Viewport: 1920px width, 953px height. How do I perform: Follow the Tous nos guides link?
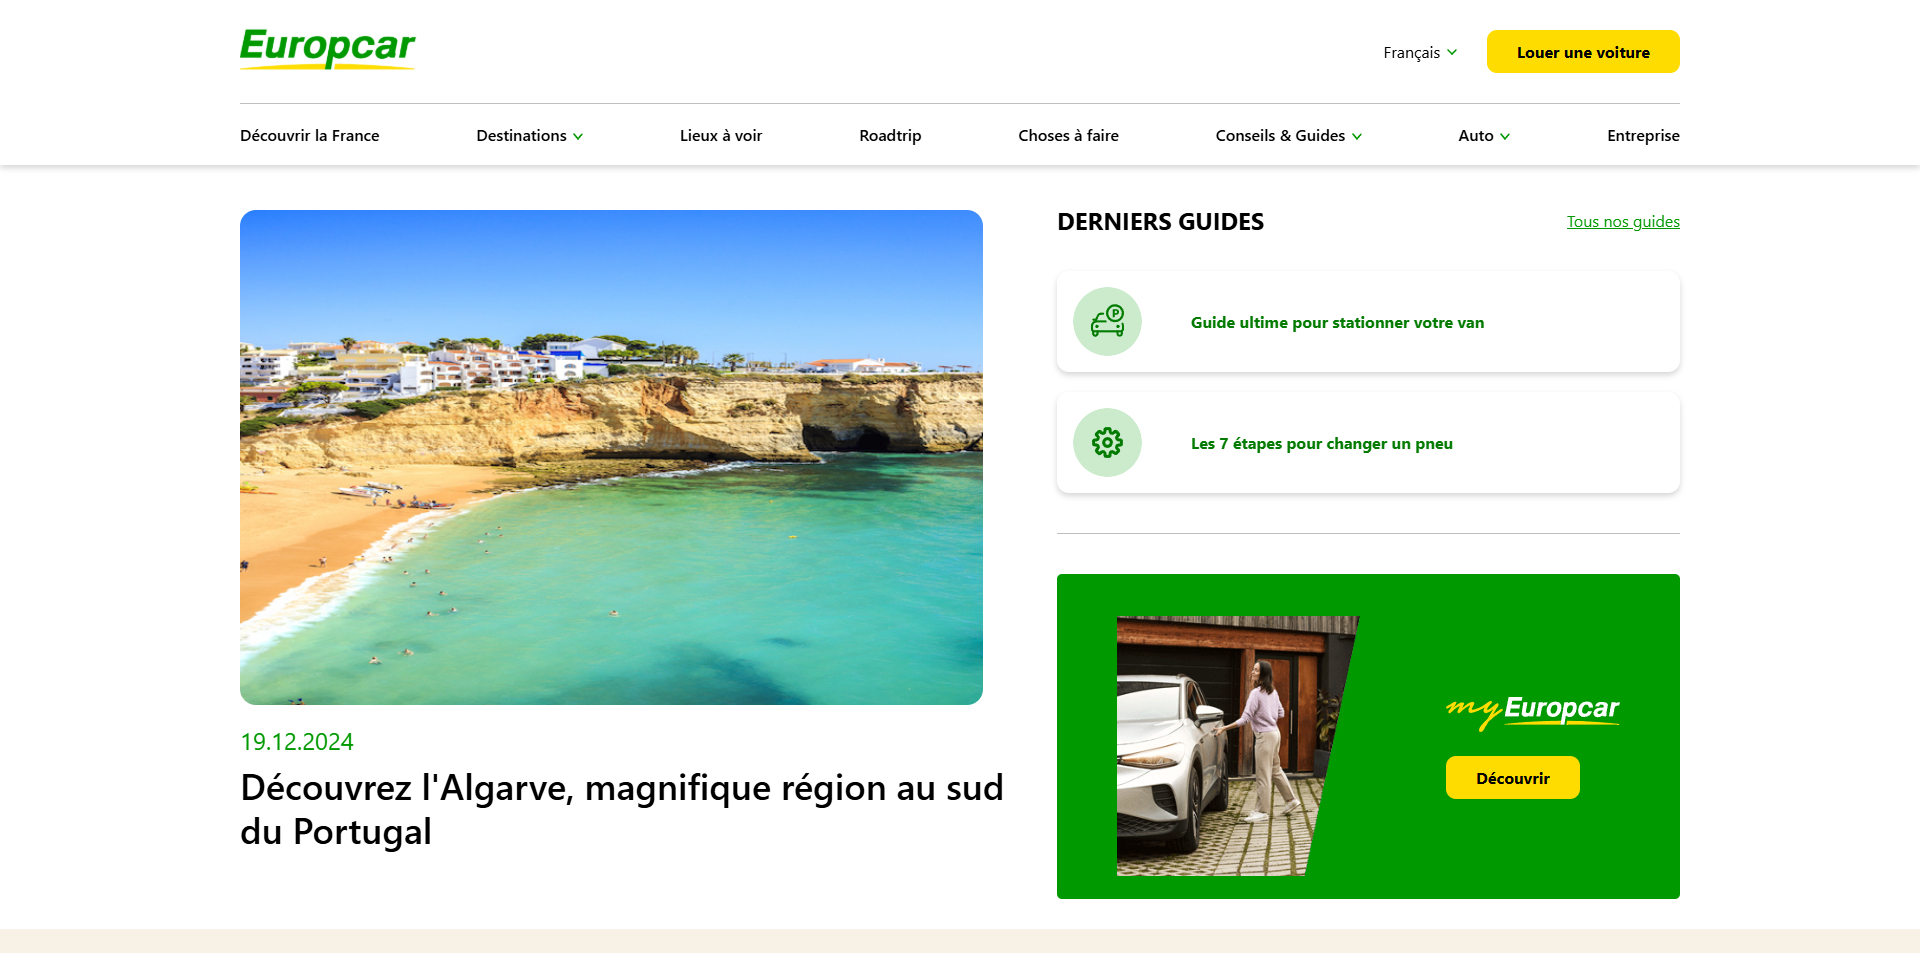pyautogui.click(x=1623, y=222)
